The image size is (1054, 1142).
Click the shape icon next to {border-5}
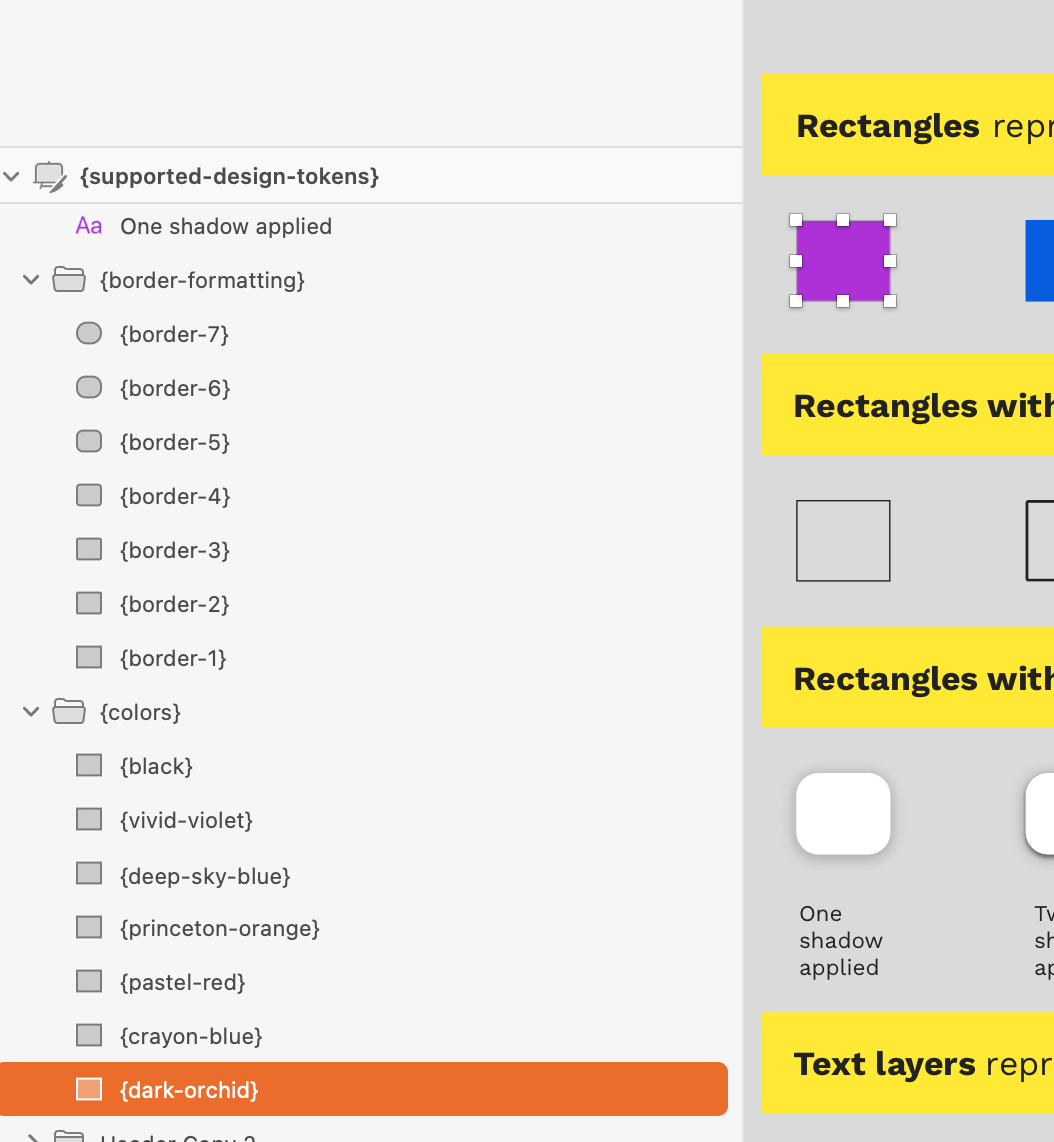89,442
